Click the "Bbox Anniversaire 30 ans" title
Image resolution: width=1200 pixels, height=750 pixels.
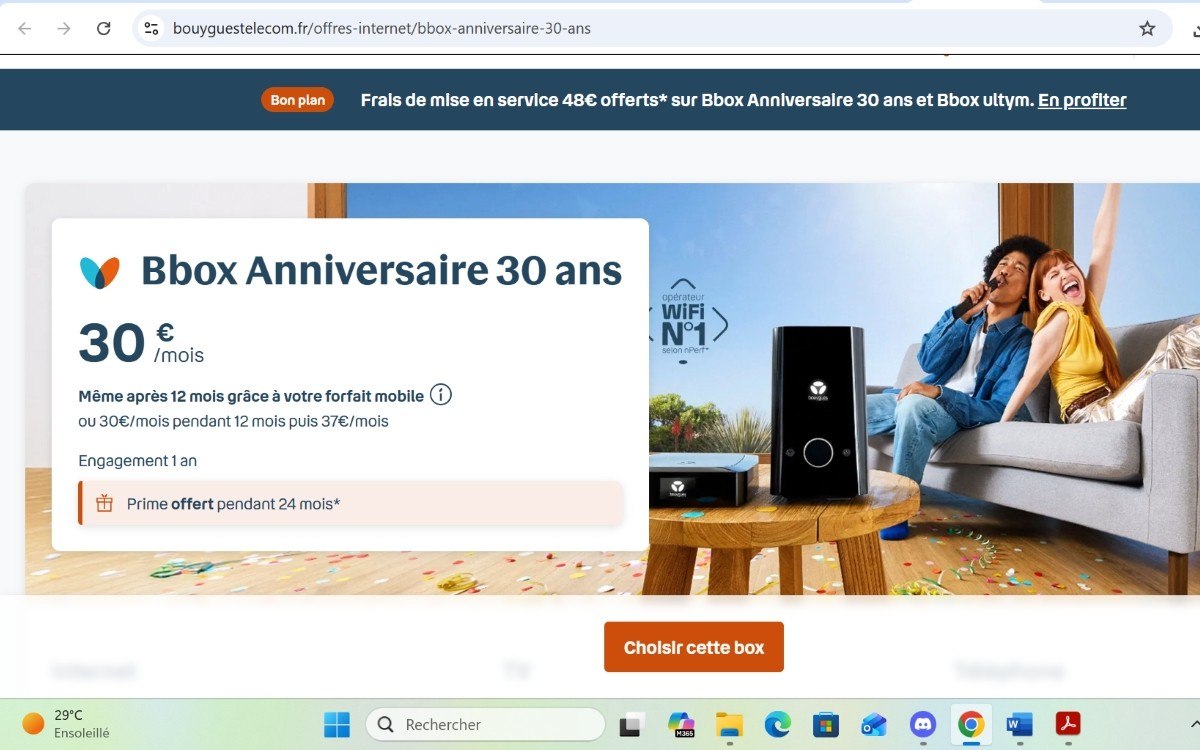(x=381, y=271)
